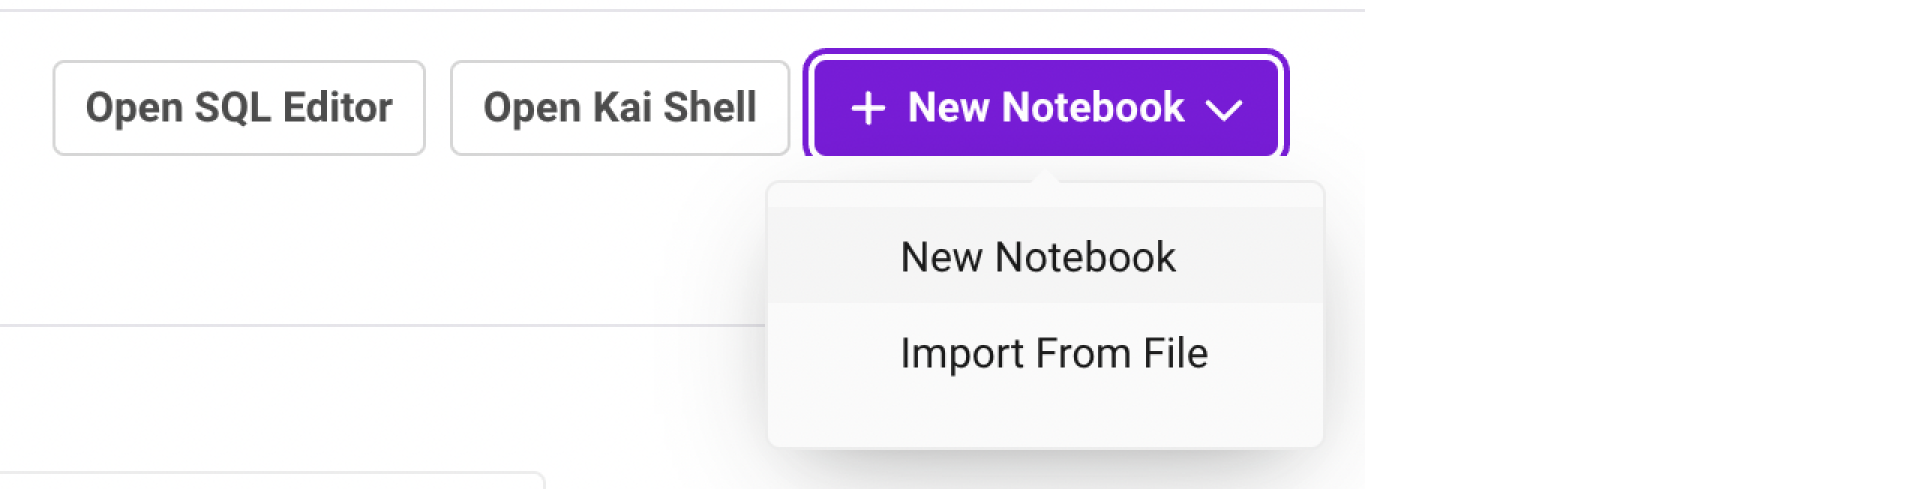This screenshot has width=1920, height=489.
Task: Launch Kai Shell via its button
Action: [619, 108]
